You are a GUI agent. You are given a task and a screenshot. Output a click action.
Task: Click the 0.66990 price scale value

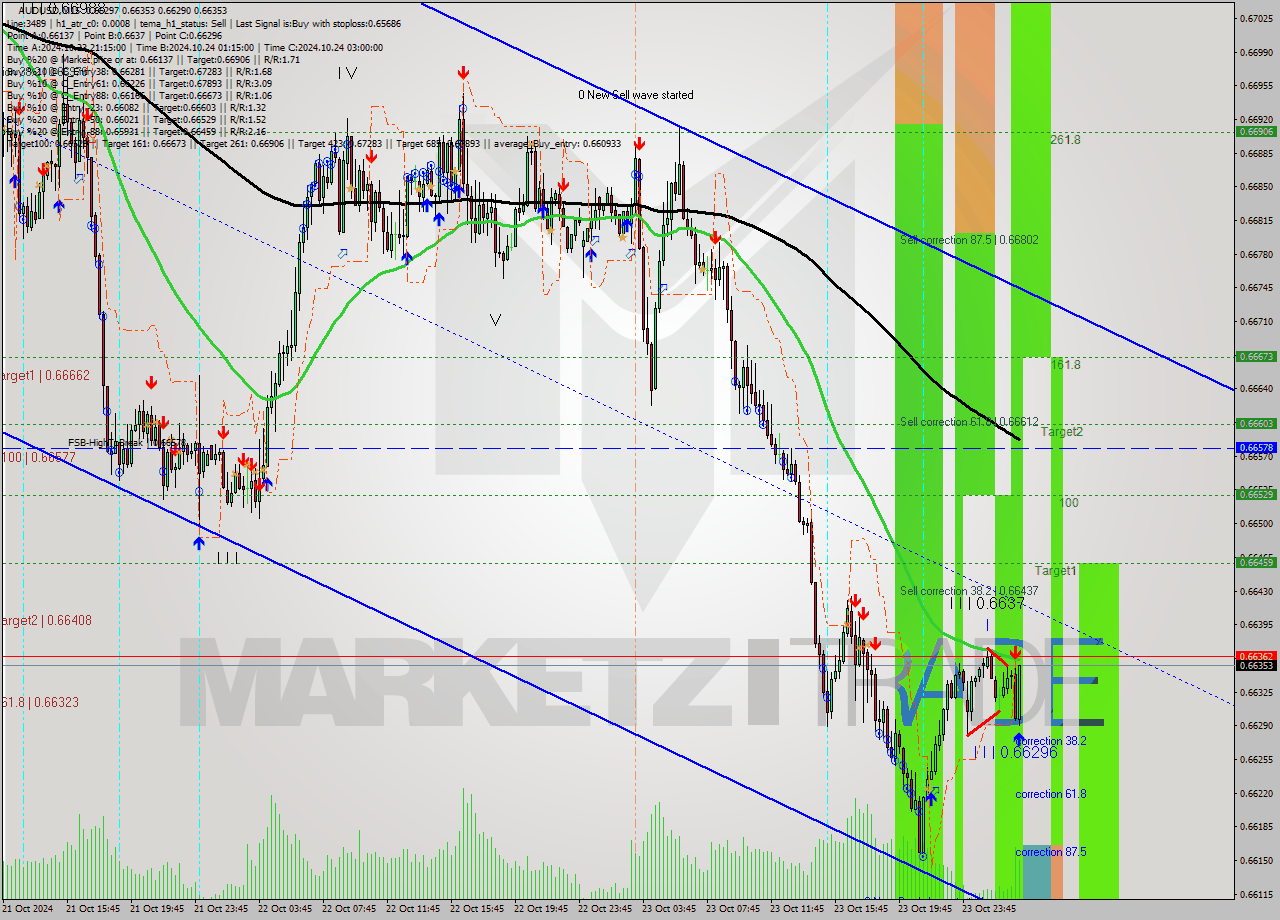point(1255,52)
